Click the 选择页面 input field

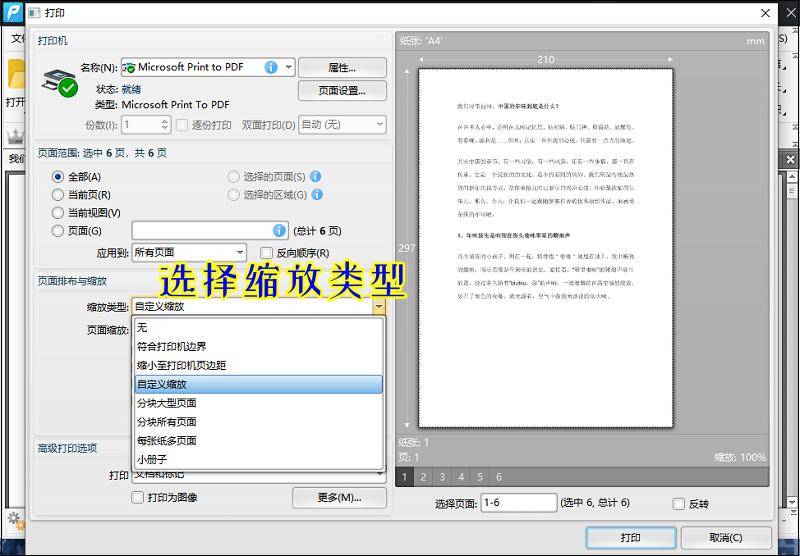point(519,503)
